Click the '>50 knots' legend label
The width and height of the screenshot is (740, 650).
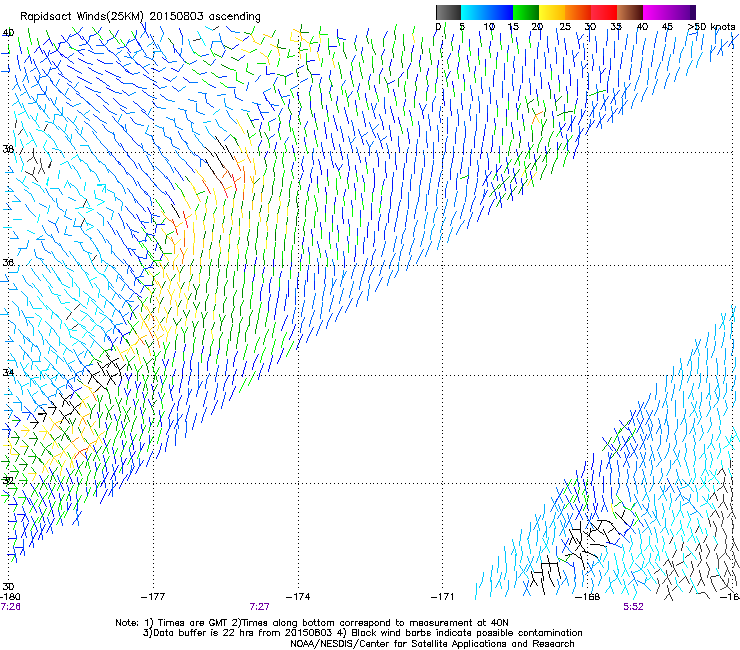coord(711,26)
